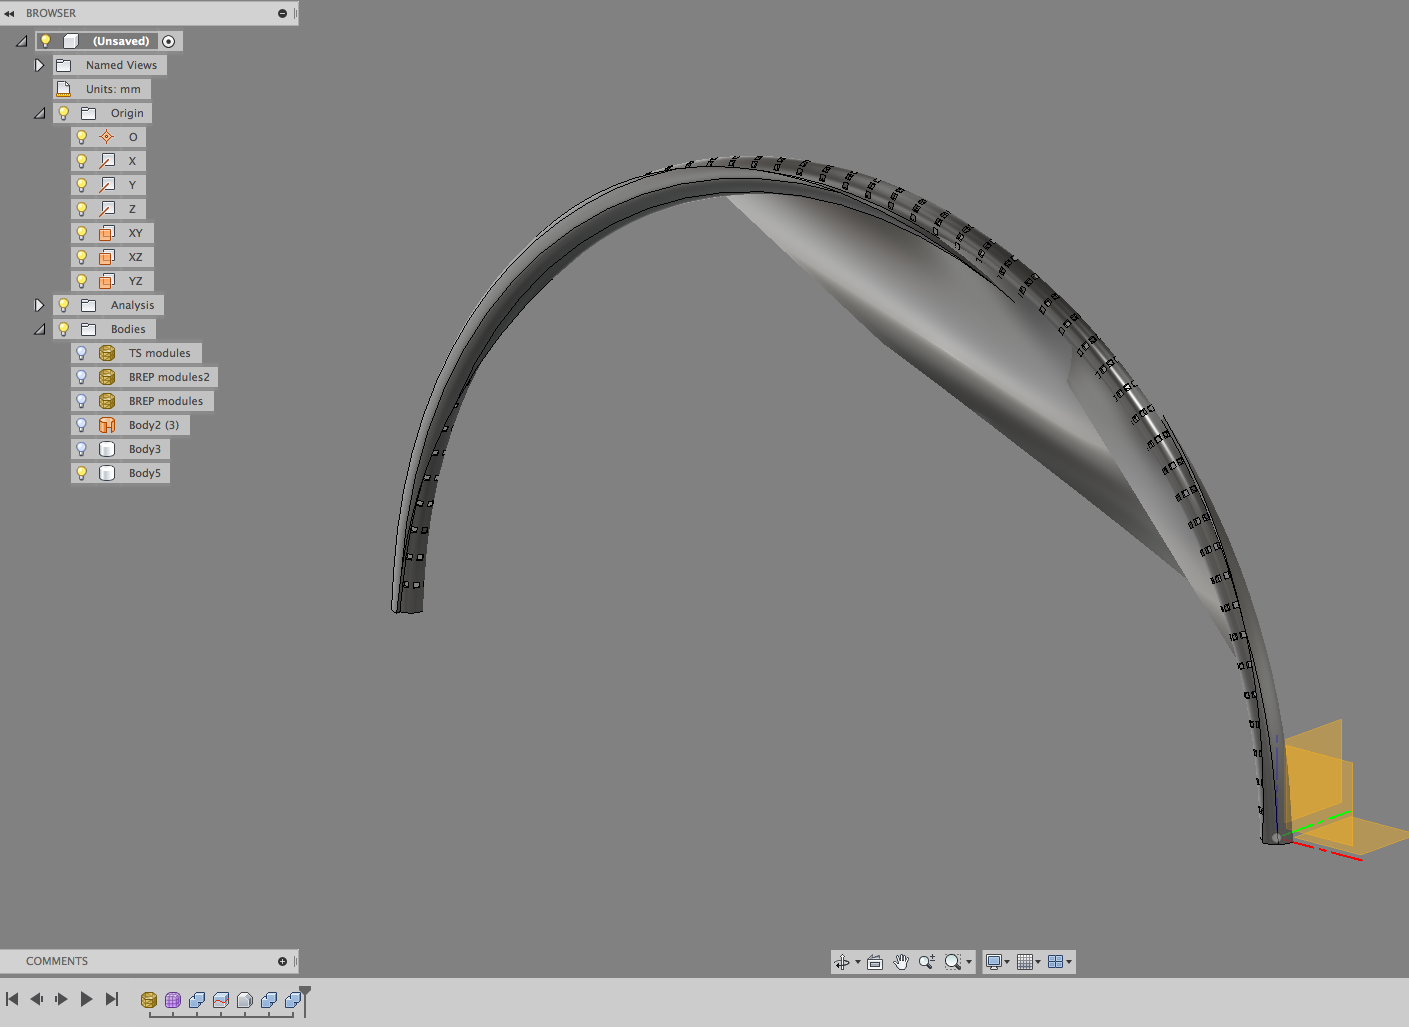The height and width of the screenshot is (1027, 1409).
Task: Click the Unsaved document name
Action: tap(121, 40)
